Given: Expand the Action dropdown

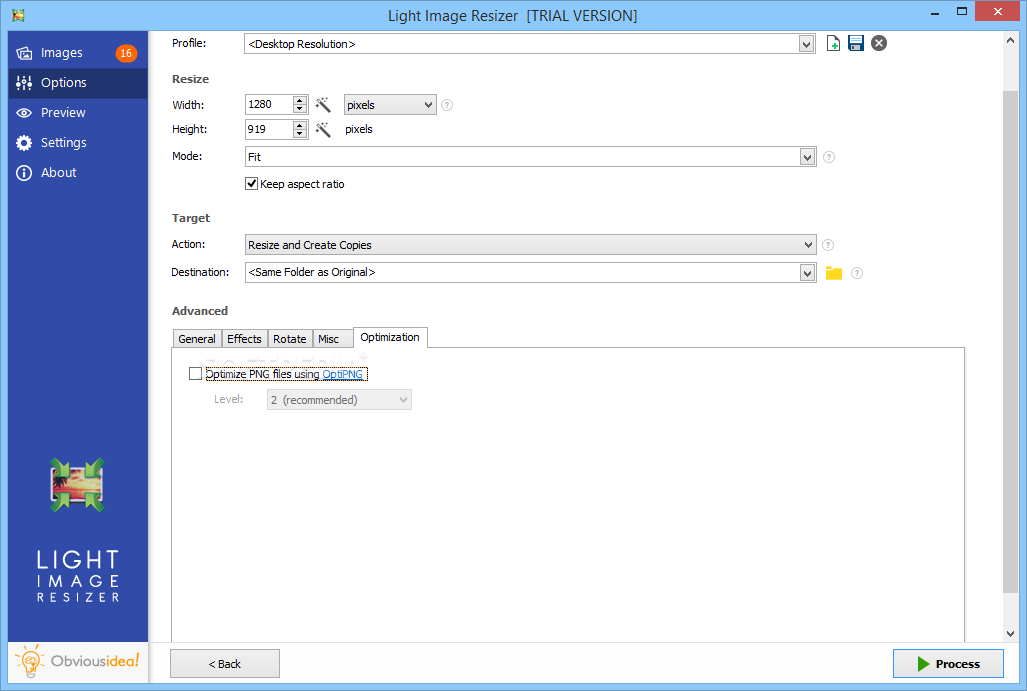Looking at the screenshot, I should [531, 245].
